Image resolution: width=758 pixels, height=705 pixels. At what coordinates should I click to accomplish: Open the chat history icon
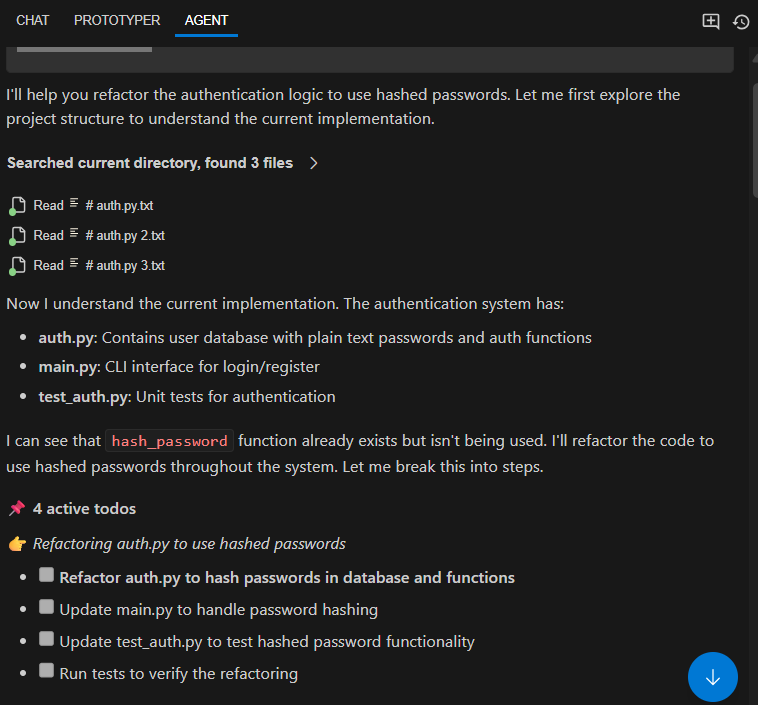point(741,21)
